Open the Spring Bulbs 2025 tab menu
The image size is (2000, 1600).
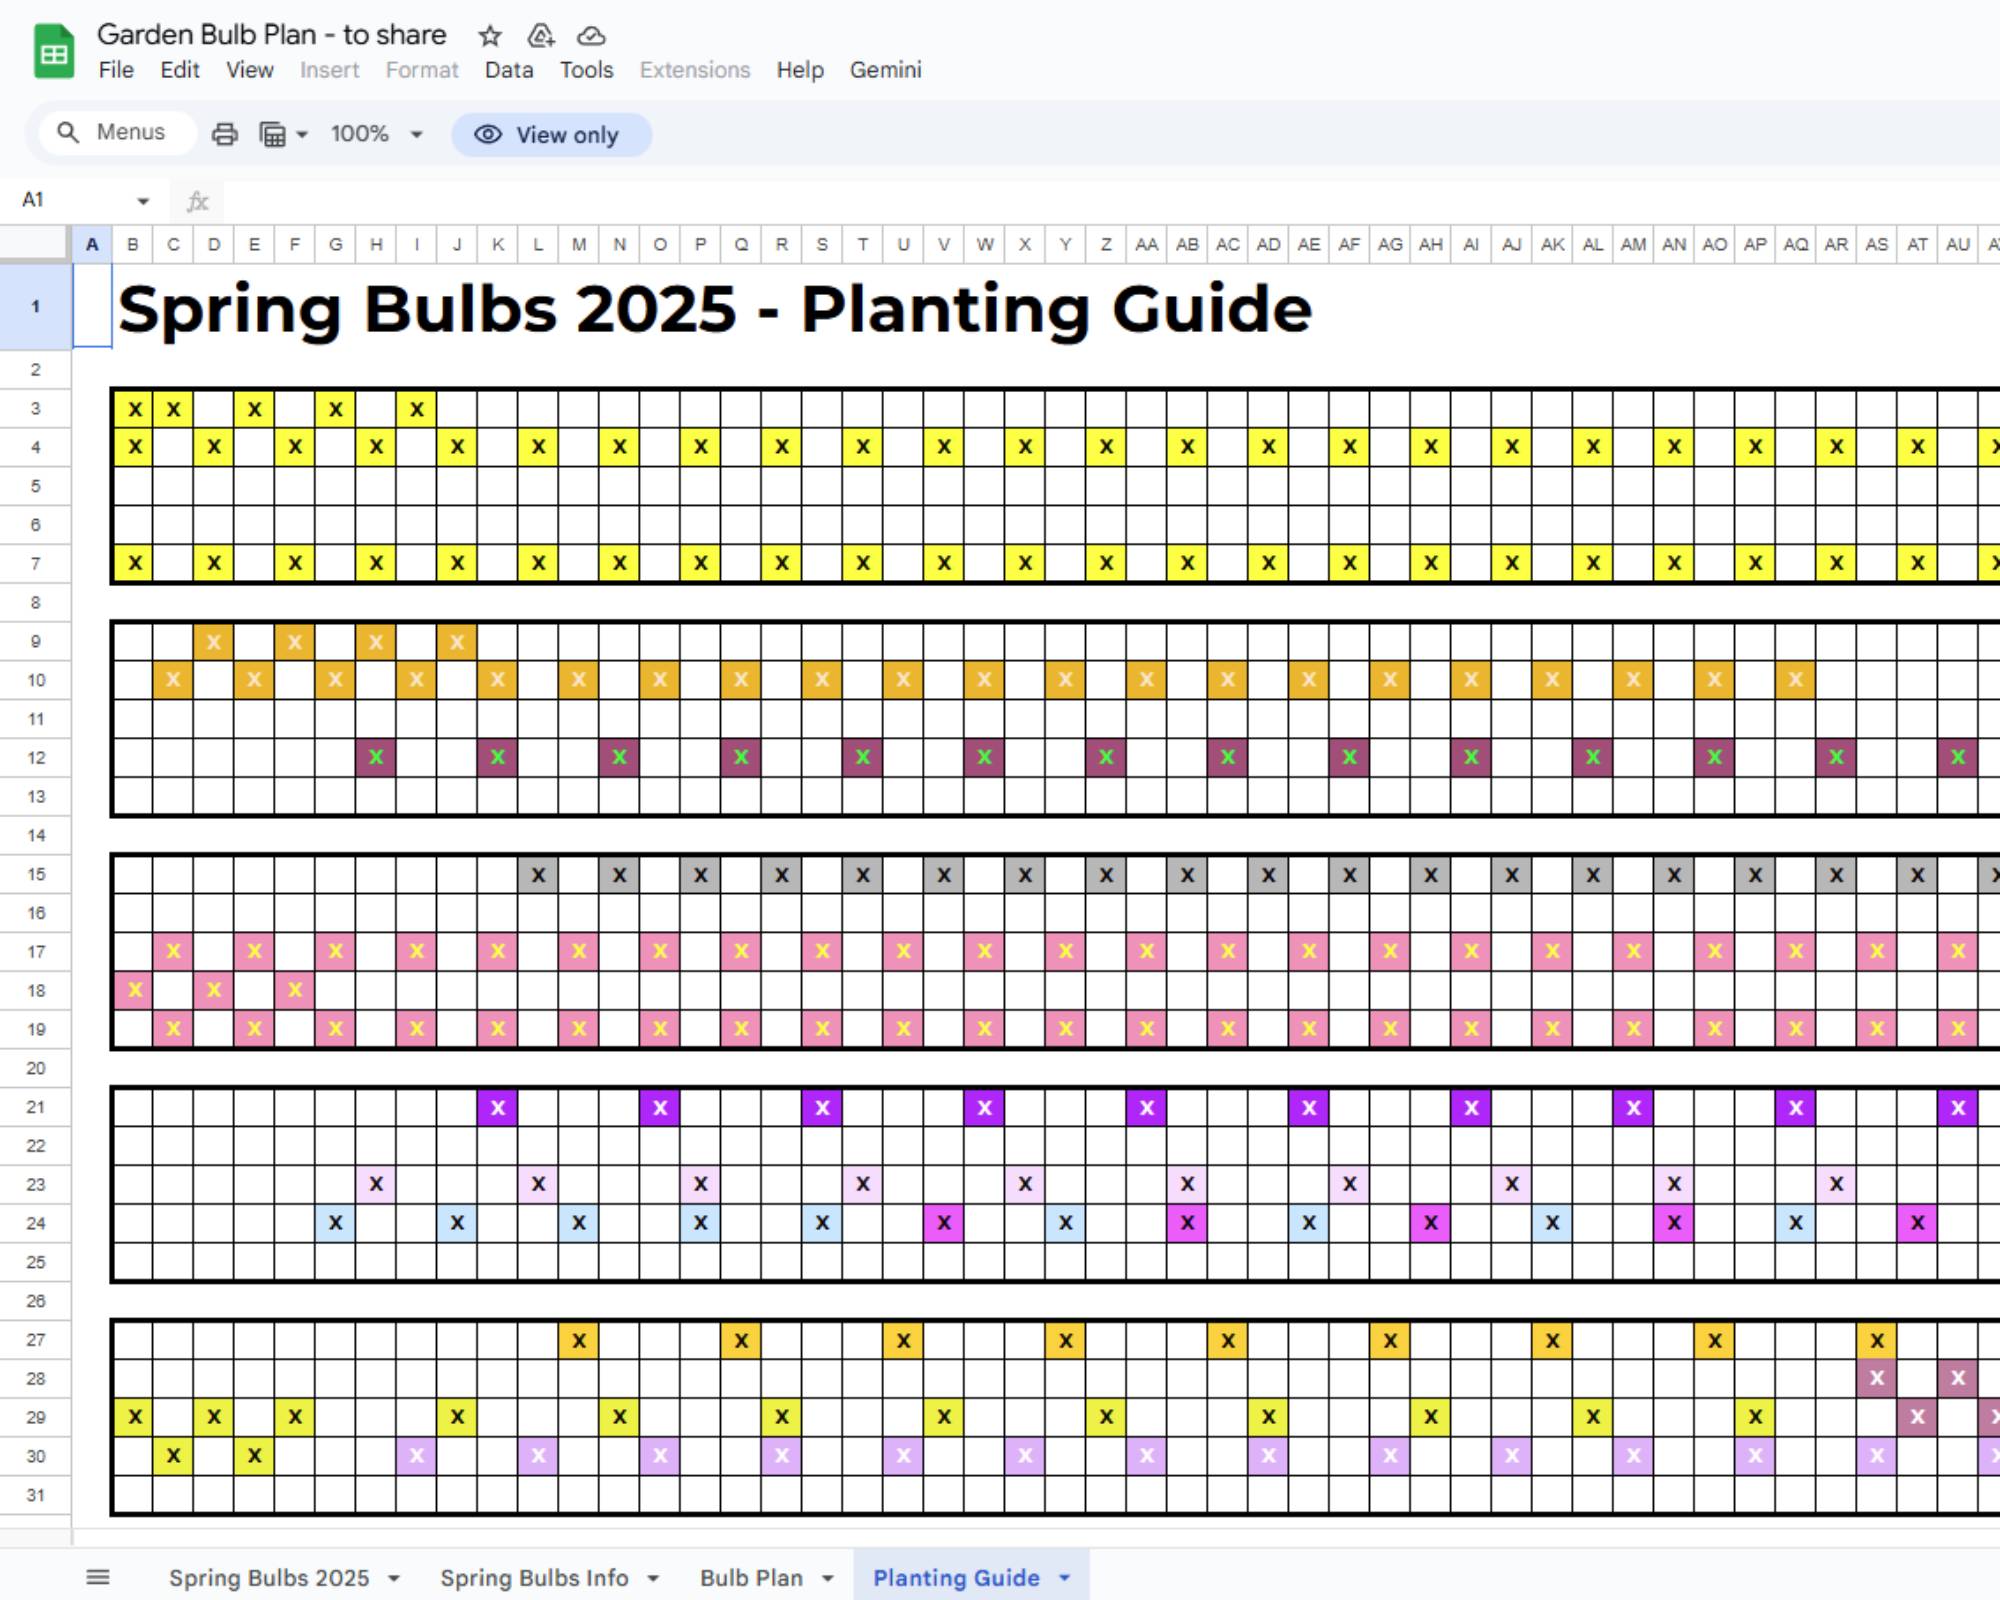391,1578
